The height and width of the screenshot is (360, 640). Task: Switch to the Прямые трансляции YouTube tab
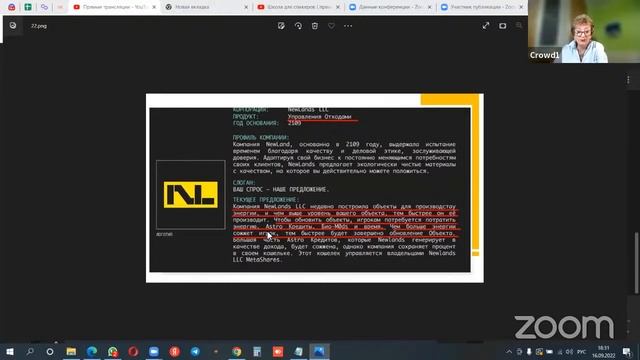point(114,7)
